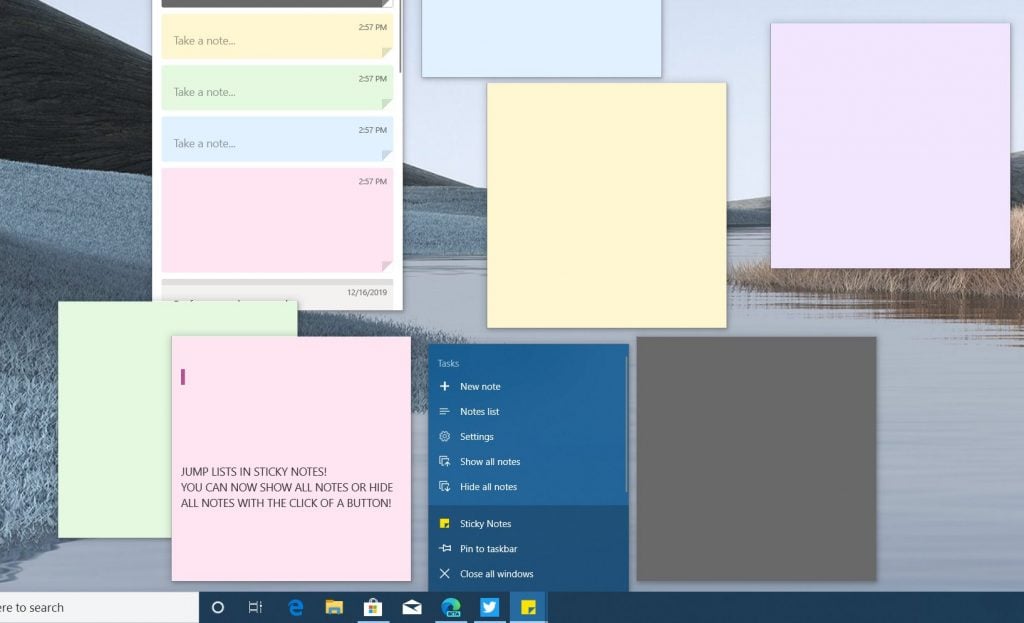The image size is (1024, 623).
Task: Select New note in the jump list
Action: coord(480,387)
